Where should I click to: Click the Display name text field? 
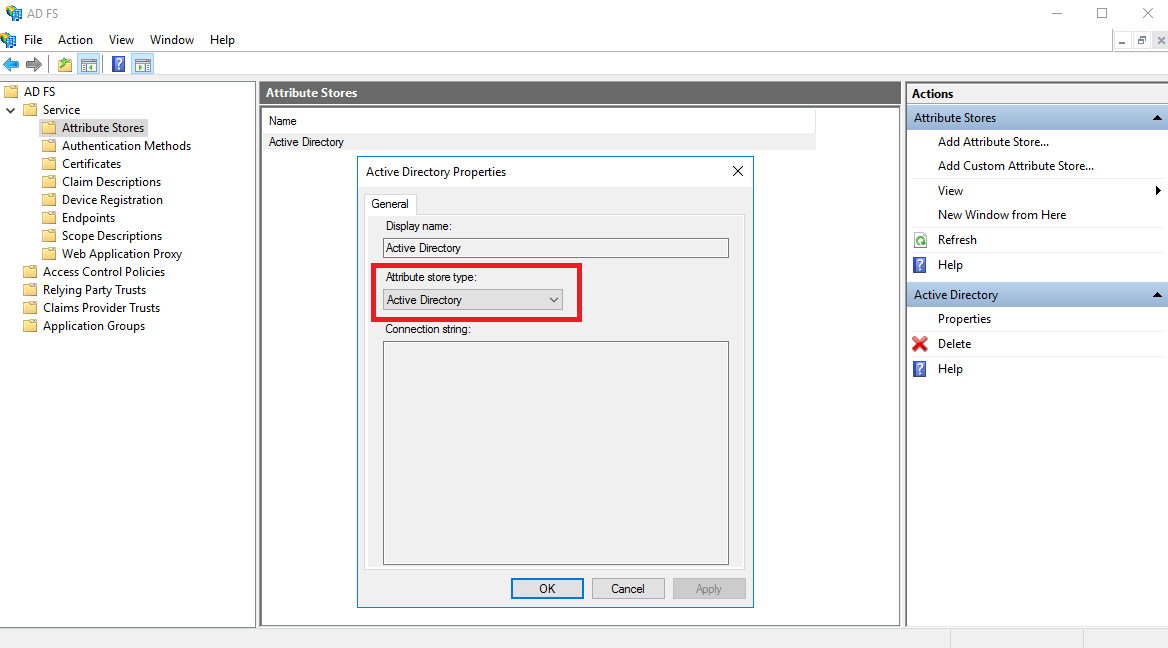pos(556,248)
